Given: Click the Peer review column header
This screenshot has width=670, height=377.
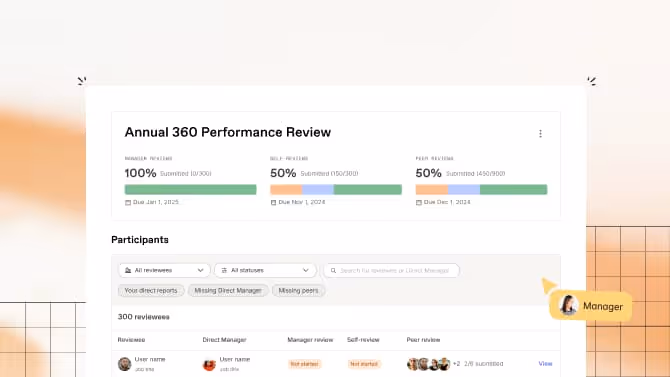Looking at the screenshot, I should (x=423, y=340).
